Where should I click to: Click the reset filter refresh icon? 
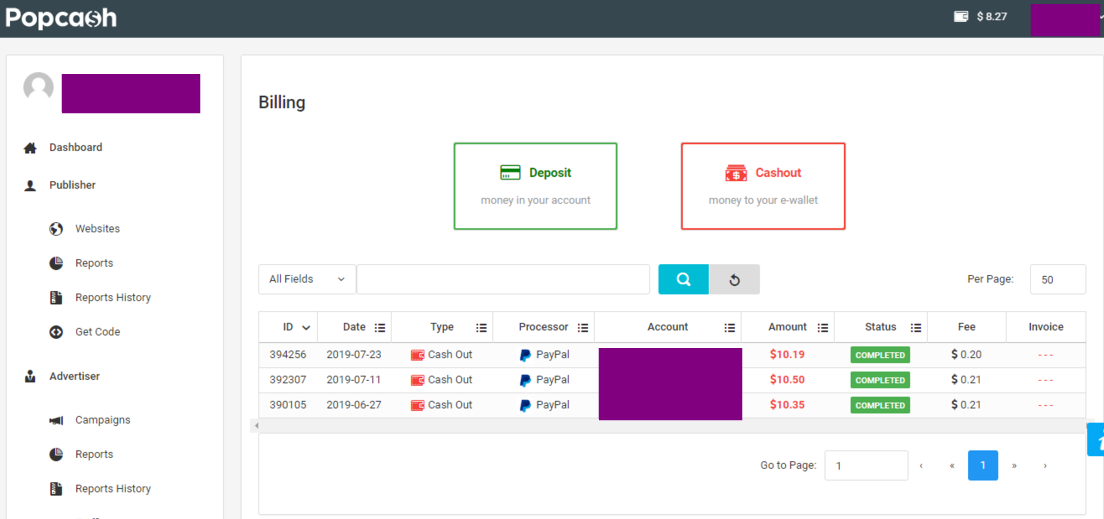[734, 280]
